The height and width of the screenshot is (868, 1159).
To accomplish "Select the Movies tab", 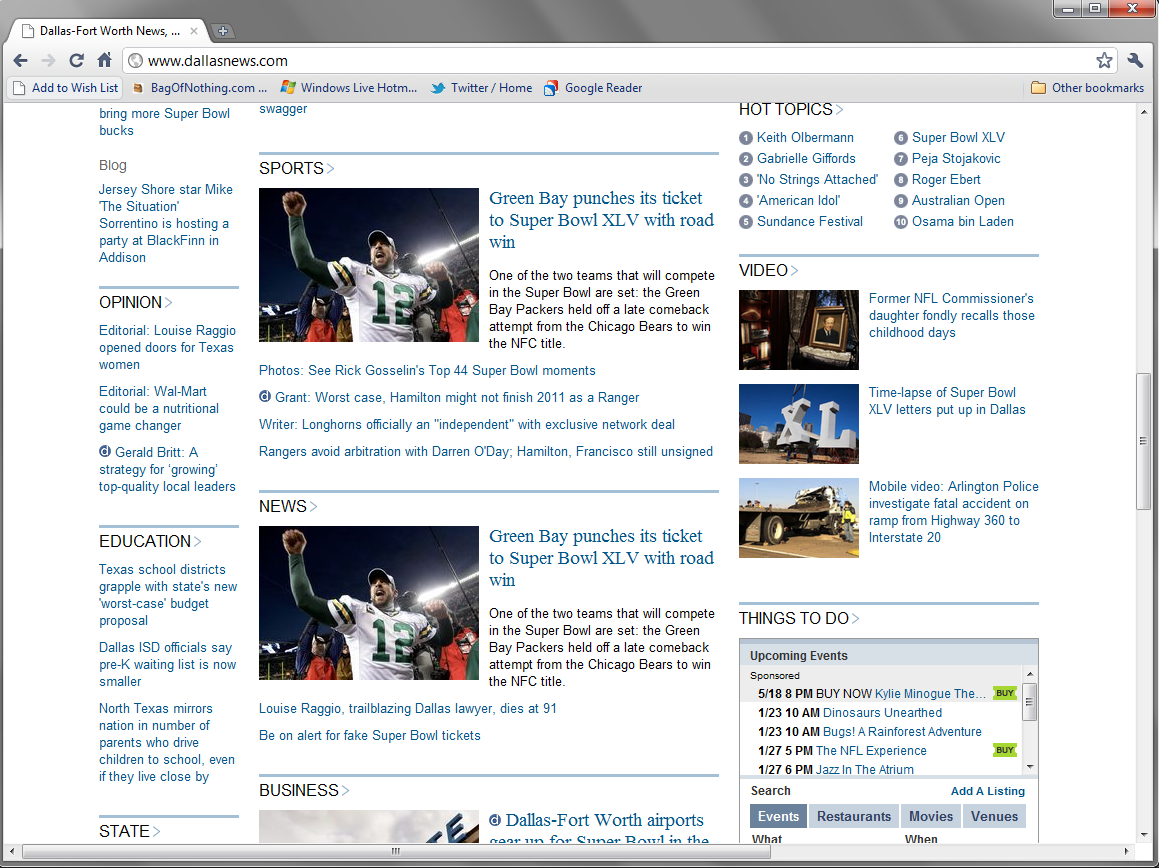I will click(x=931, y=816).
